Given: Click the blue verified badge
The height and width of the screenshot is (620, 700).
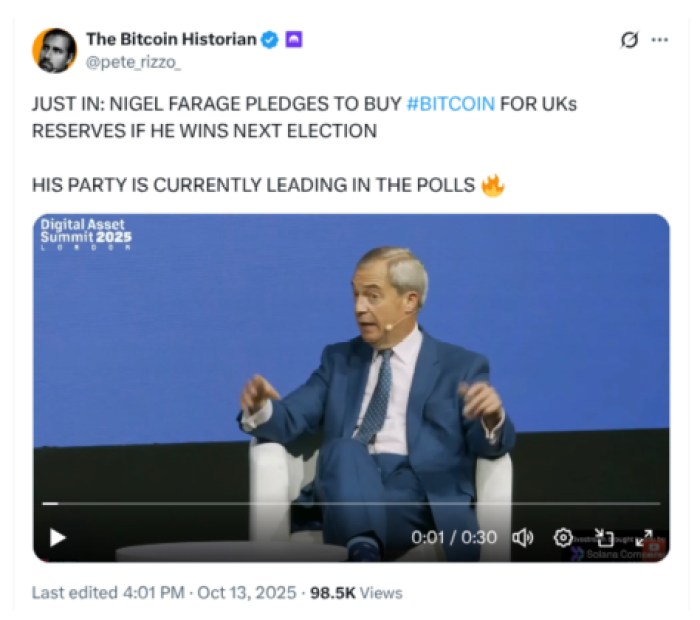Looking at the screenshot, I should 270,40.
